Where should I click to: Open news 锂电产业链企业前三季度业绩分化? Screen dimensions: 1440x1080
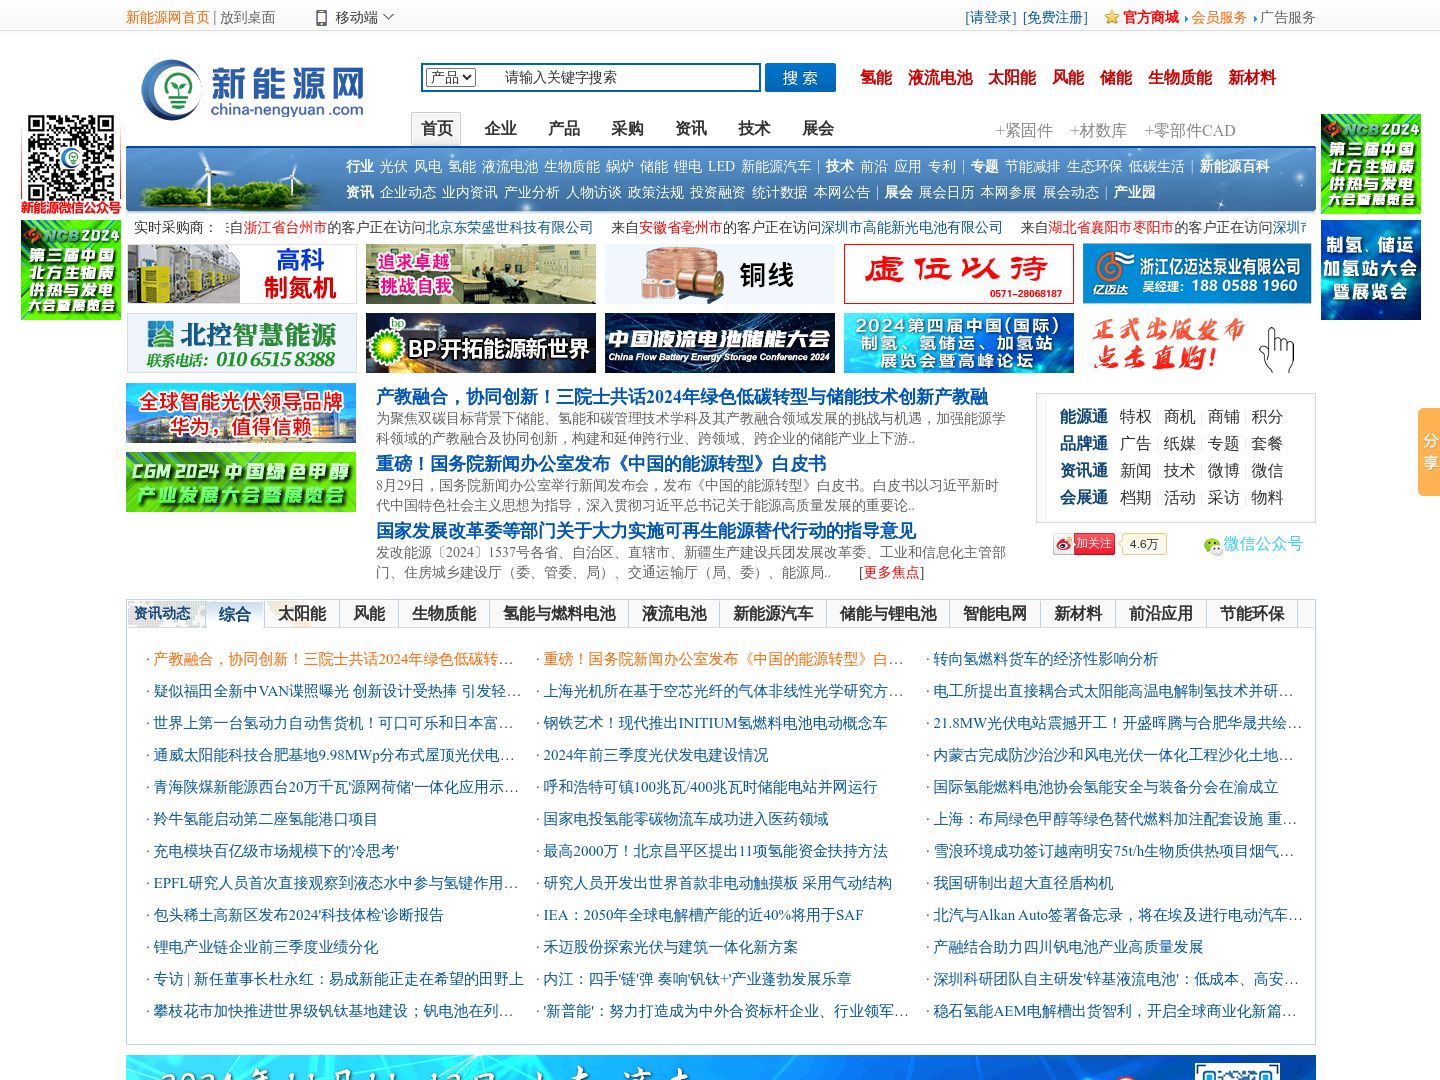(266, 947)
